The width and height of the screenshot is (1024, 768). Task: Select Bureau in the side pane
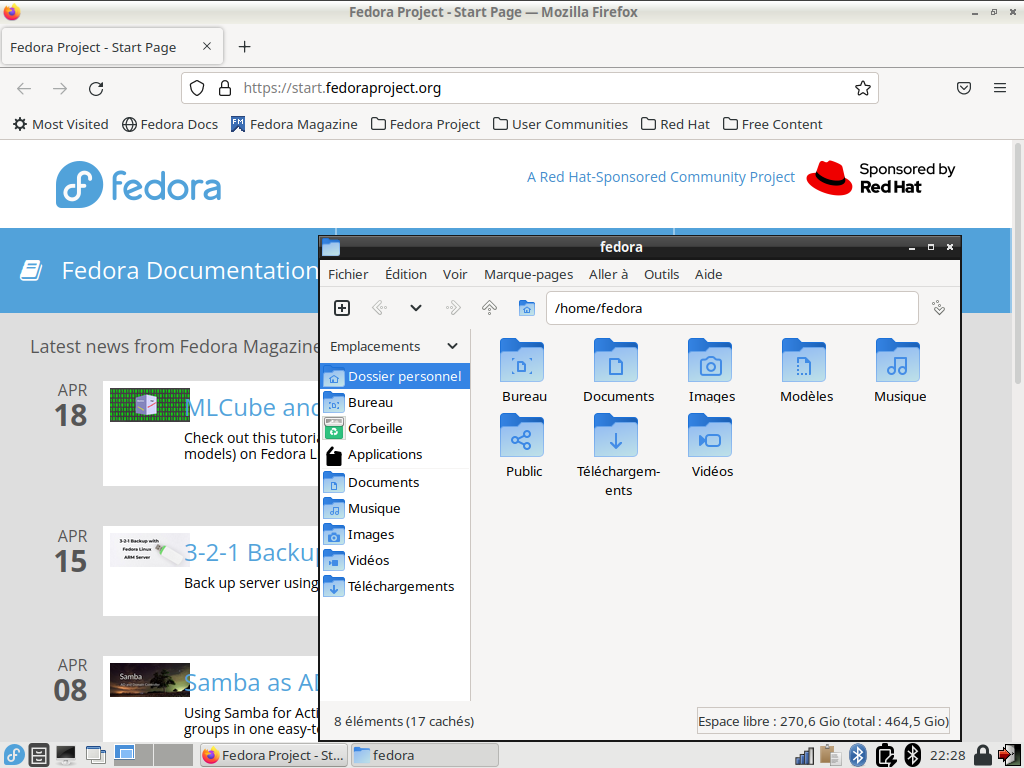coord(395,402)
